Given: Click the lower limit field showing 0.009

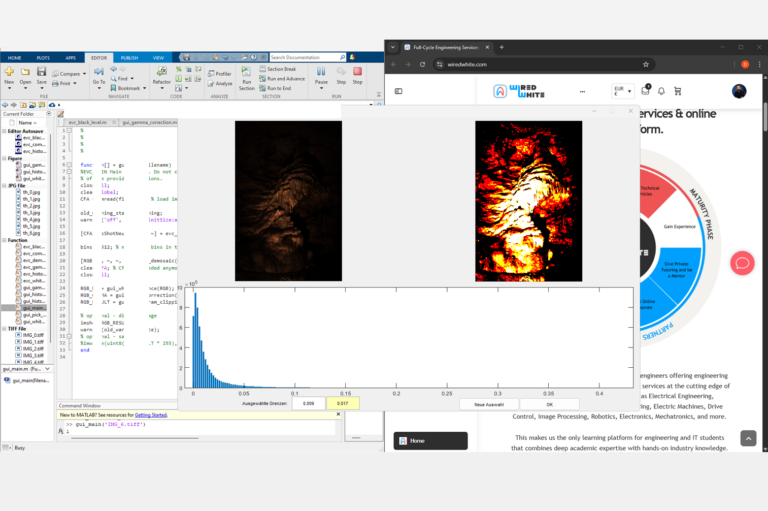Looking at the screenshot, I should [x=309, y=403].
